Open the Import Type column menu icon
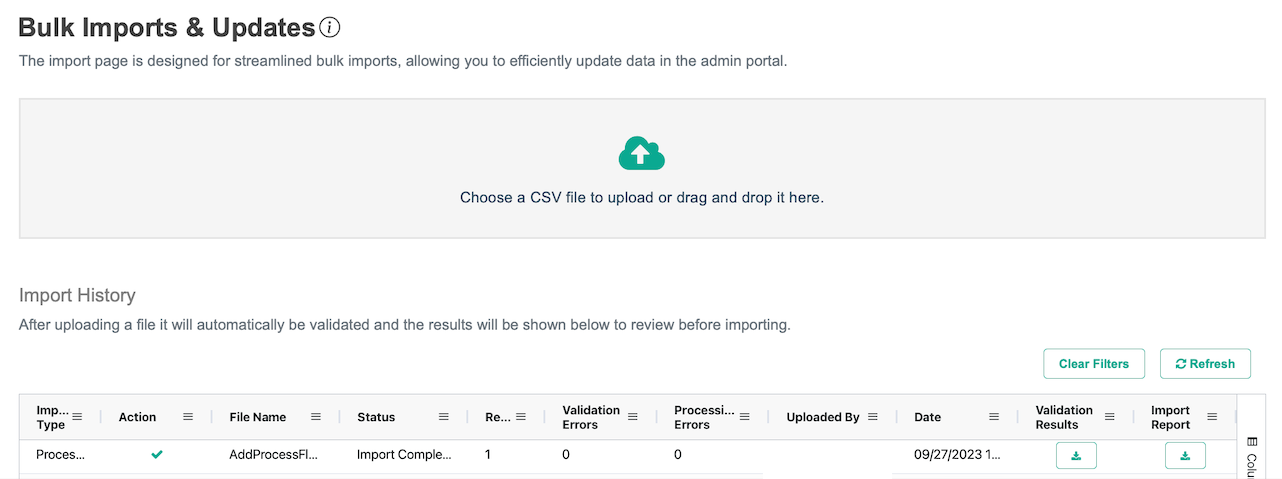Screen dimensions: 1282x479 78,417
